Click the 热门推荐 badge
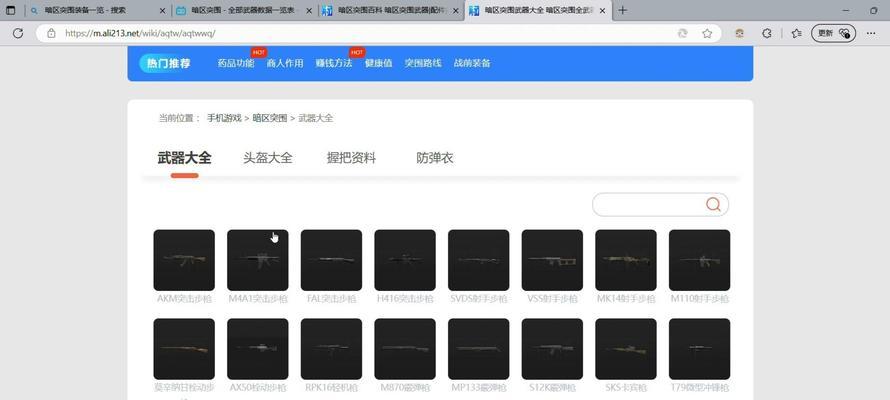Image resolution: width=890 pixels, height=400 pixels. (169, 64)
